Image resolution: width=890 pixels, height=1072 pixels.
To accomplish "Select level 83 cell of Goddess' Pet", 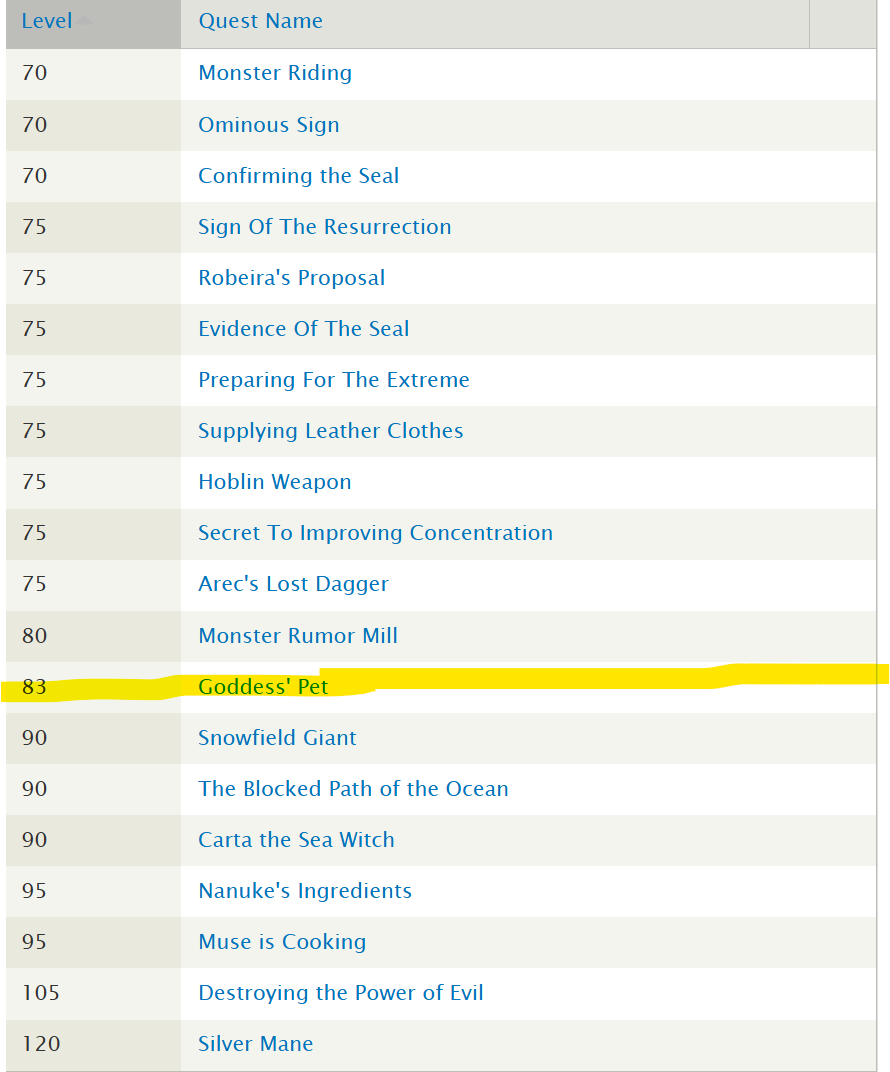I will point(93,686).
